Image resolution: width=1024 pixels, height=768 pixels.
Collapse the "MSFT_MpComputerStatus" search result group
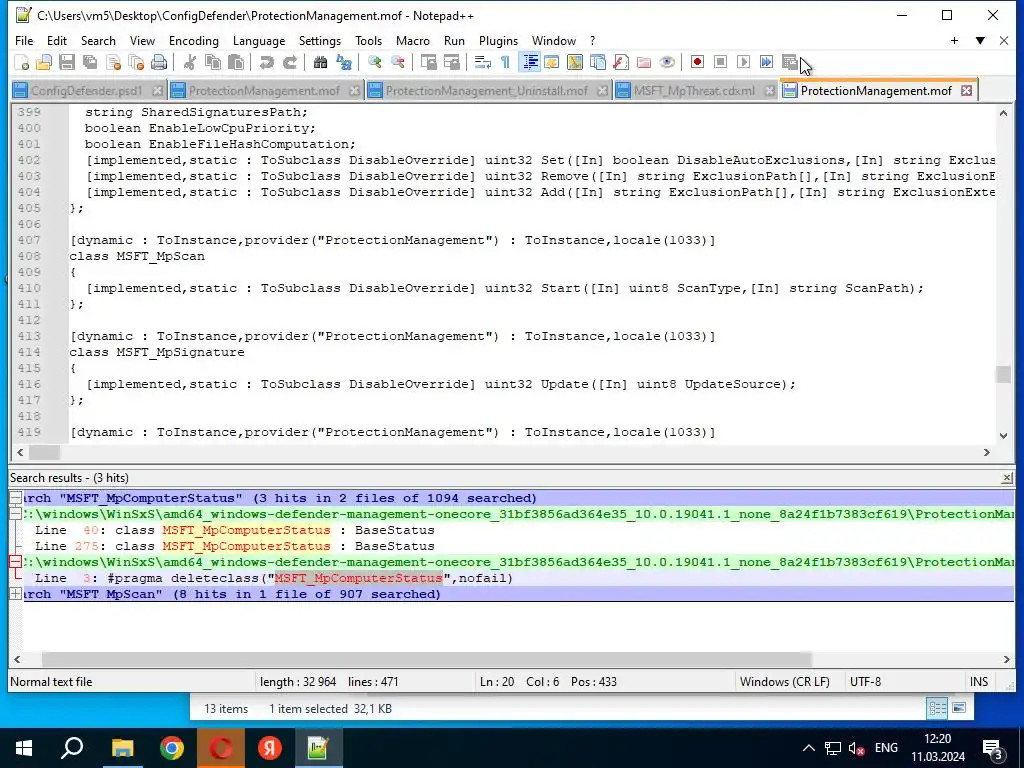[15, 498]
